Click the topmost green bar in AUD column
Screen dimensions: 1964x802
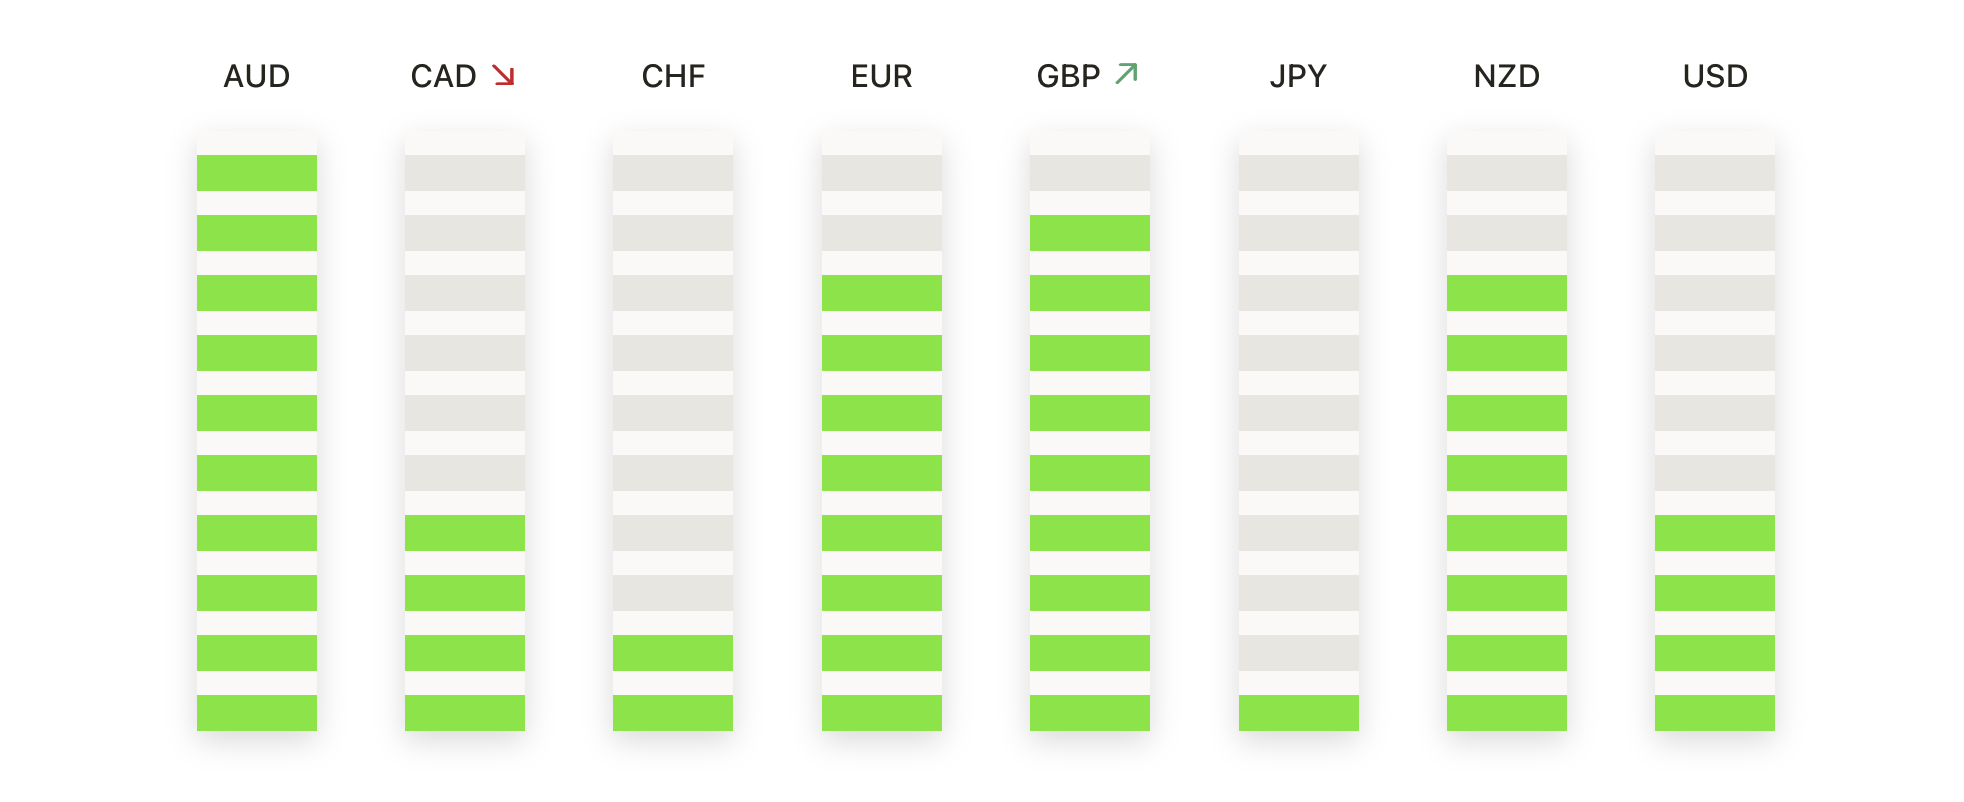257,173
